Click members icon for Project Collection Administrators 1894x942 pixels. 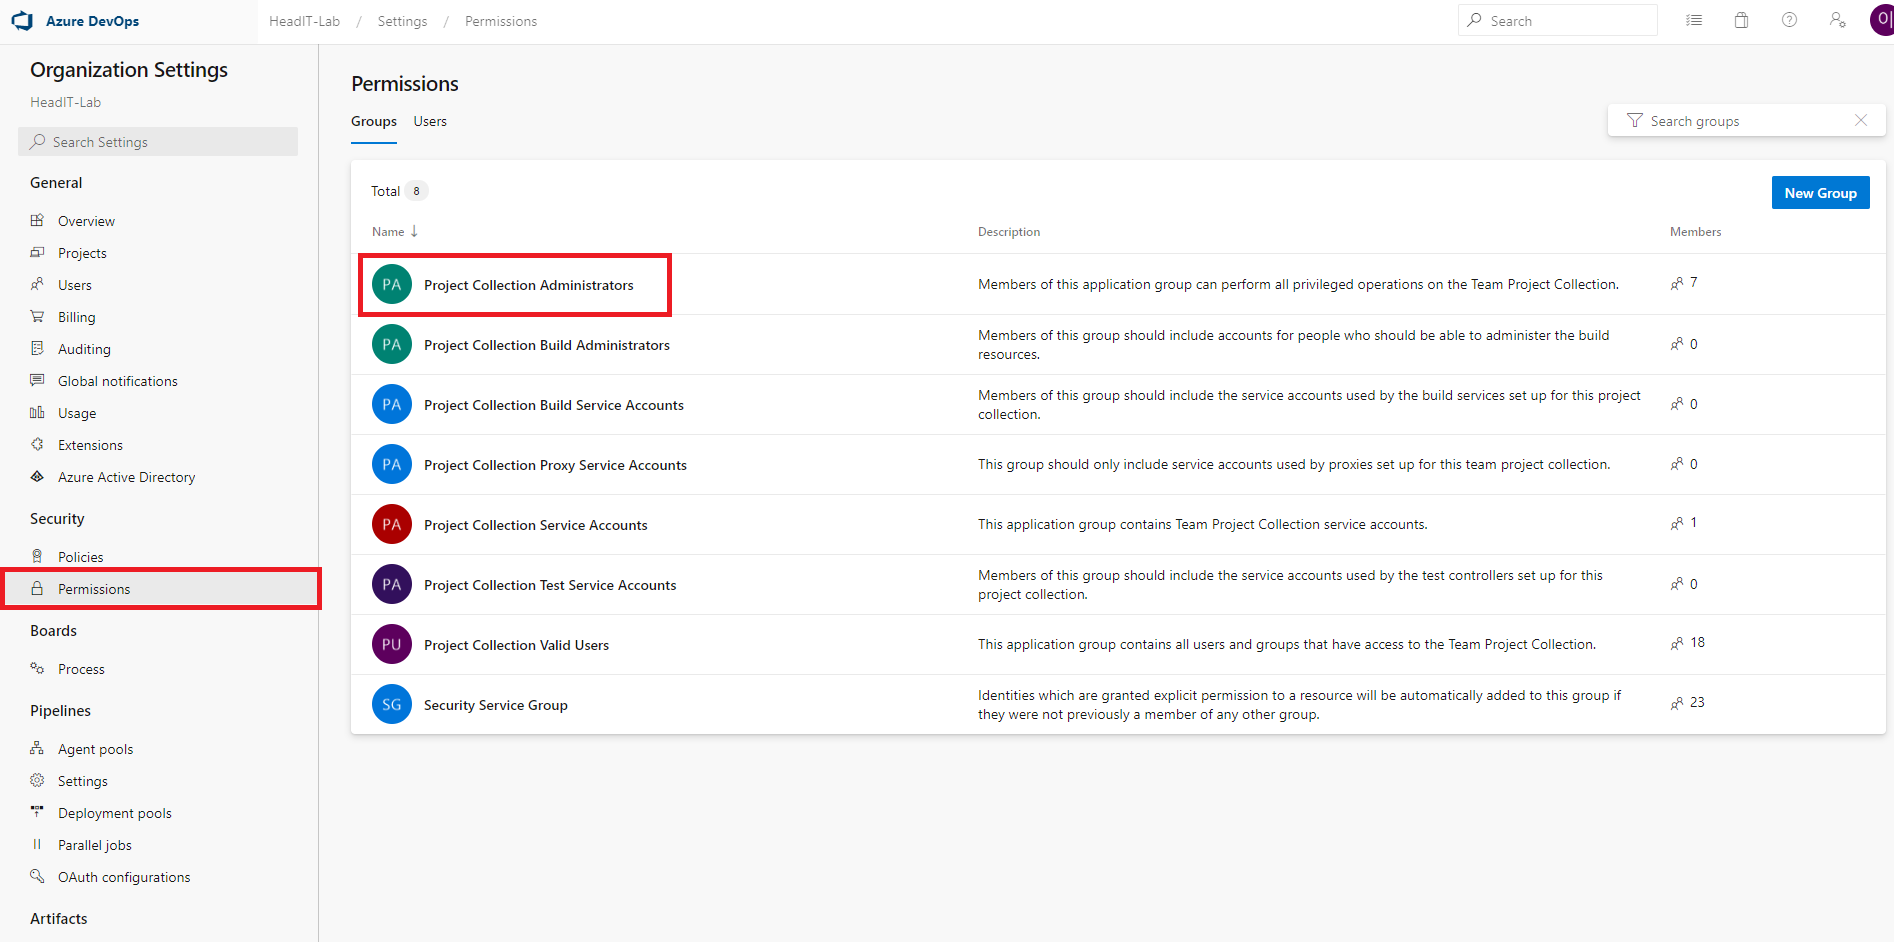(x=1677, y=283)
